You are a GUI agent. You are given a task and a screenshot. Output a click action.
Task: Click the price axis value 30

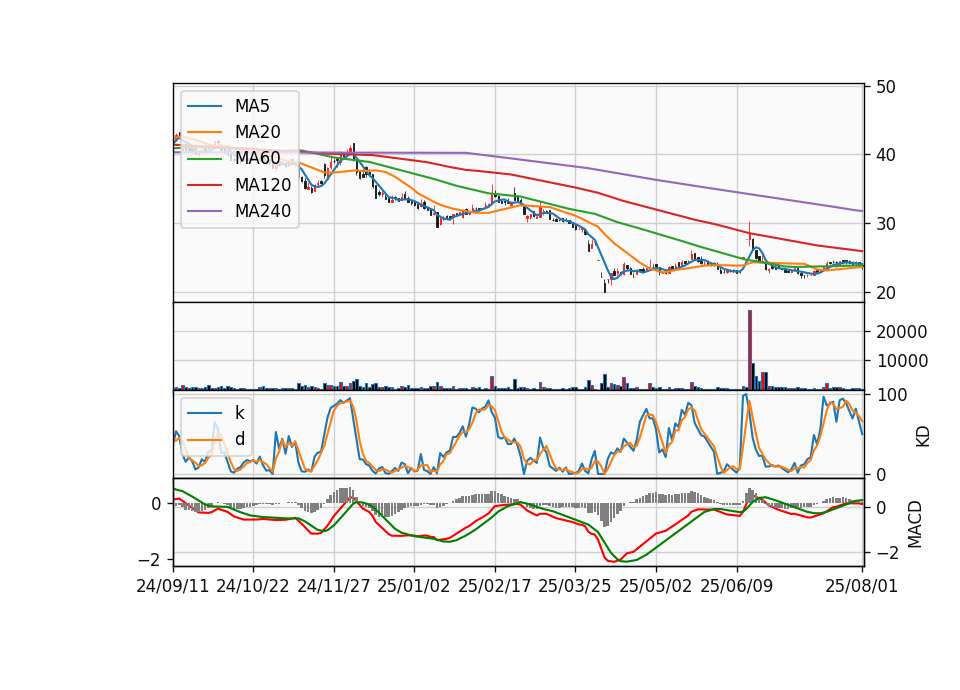pyautogui.click(x=886, y=224)
